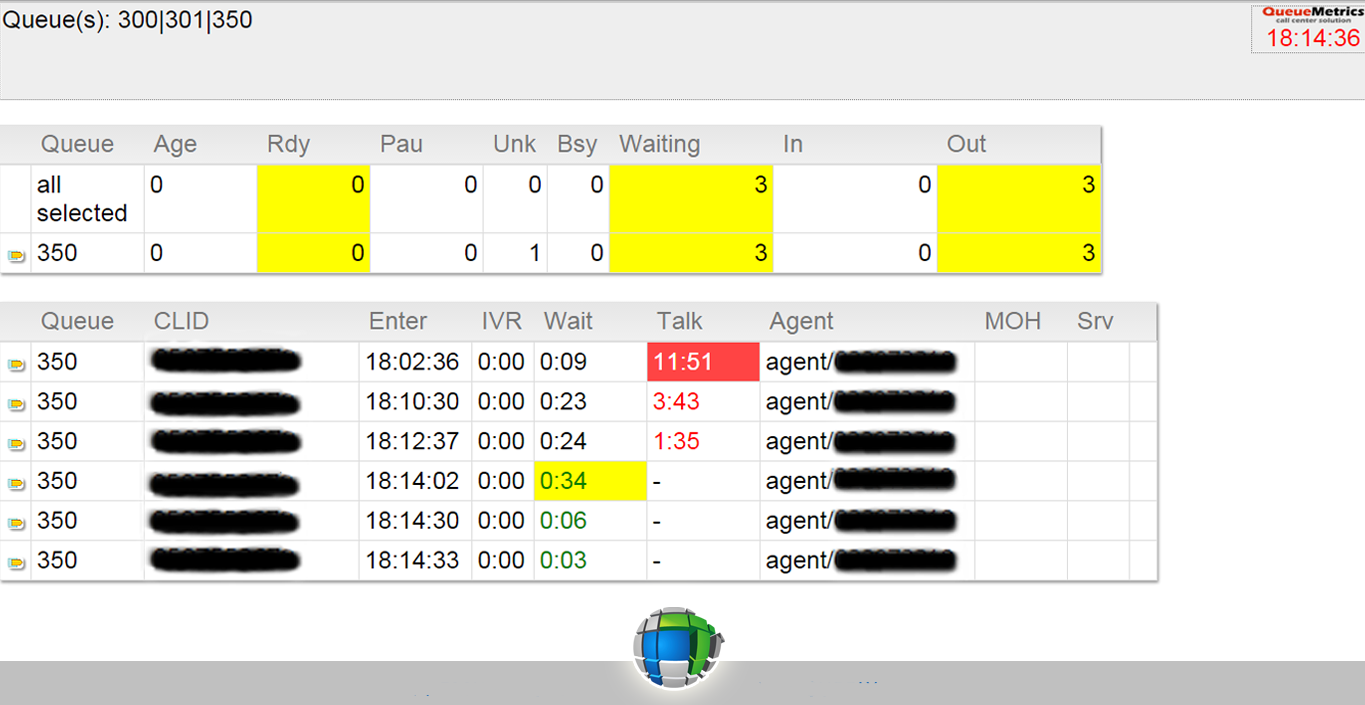Select the "all selected" row in the summary table
This screenshot has width=1365, height=705.
(82, 199)
